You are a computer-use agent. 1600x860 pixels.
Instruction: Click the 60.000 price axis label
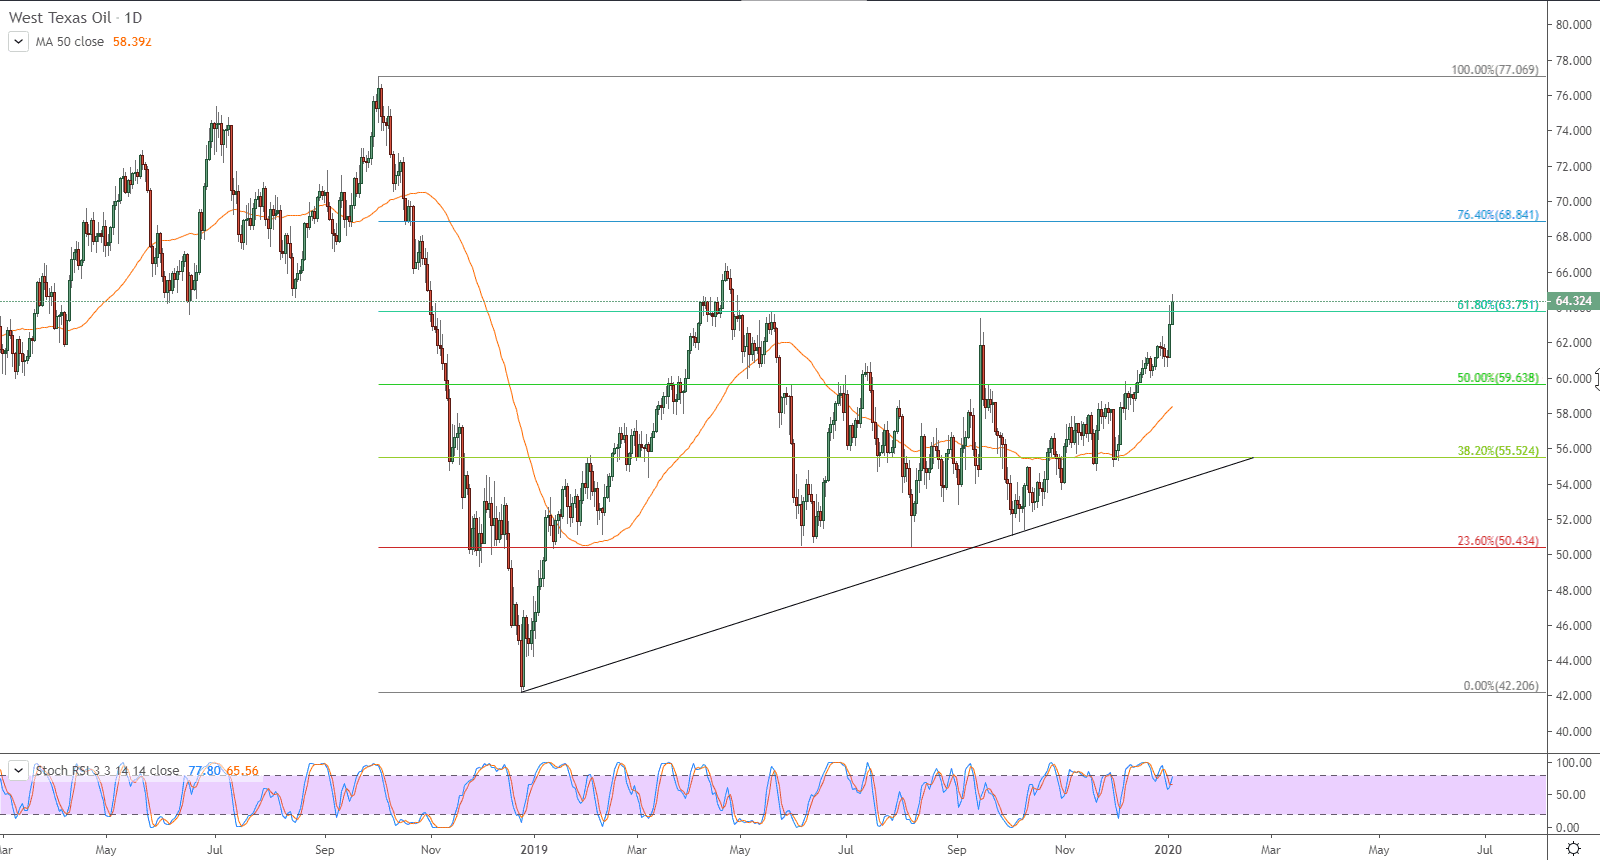(x=1574, y=378)
